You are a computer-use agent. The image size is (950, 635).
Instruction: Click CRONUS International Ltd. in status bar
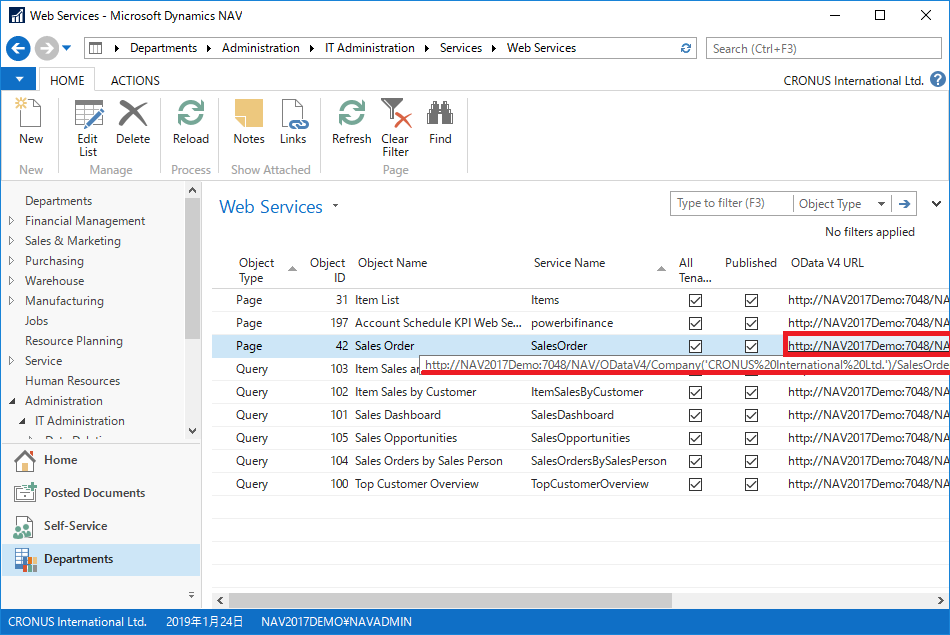(x=77, y=622)
